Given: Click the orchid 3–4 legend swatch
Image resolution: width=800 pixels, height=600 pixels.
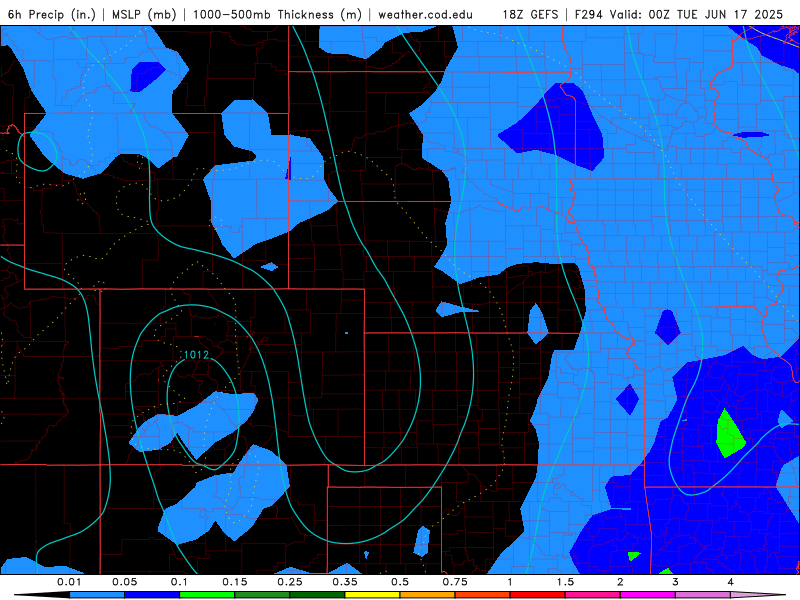Looking at the screenshot, I should pyautogui.click(x=703, y=595).
